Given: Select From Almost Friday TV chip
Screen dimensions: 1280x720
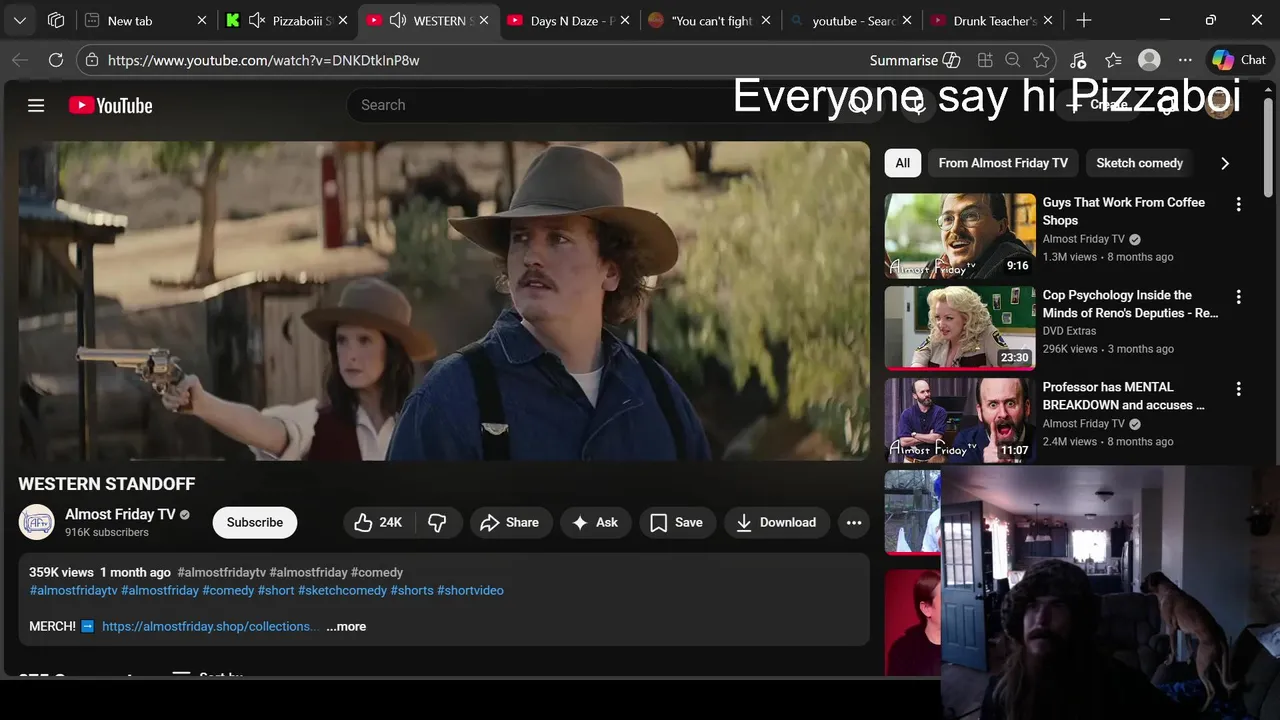Looking at the screenshot, I should tap(1003, 163).
